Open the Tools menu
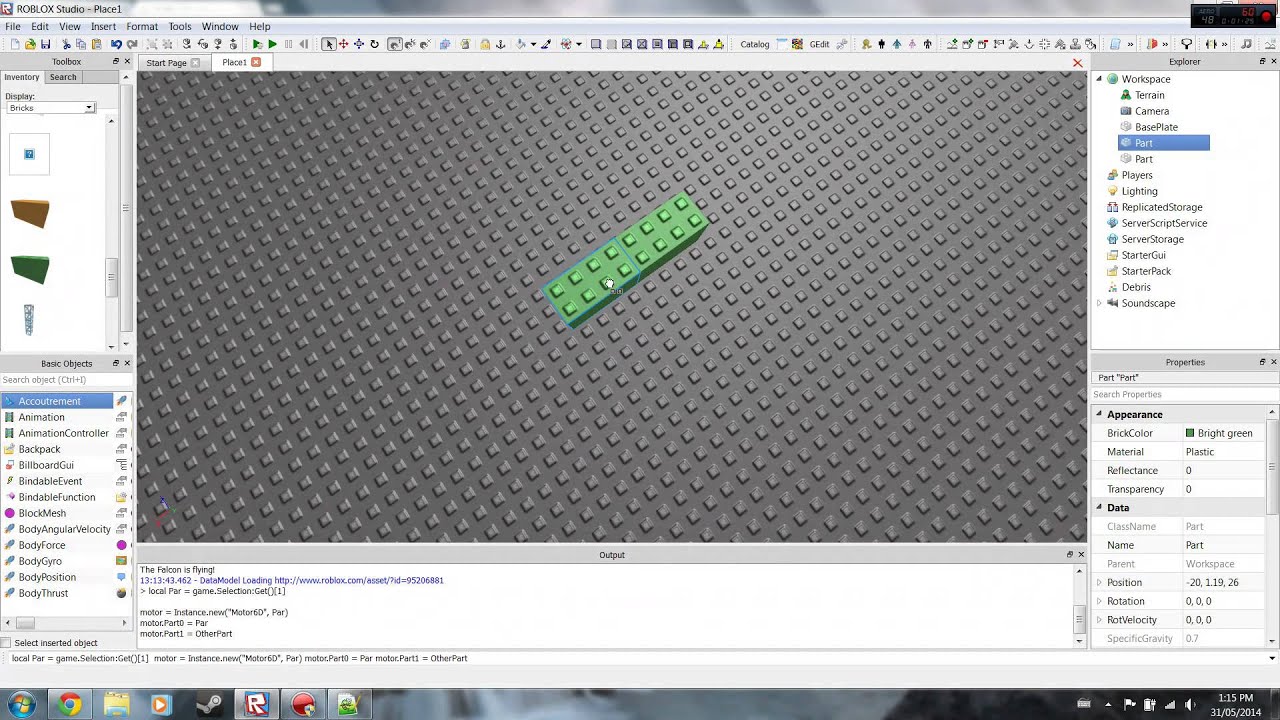Viewport: 1280px width, 720px height. click(x=180, y=26)
